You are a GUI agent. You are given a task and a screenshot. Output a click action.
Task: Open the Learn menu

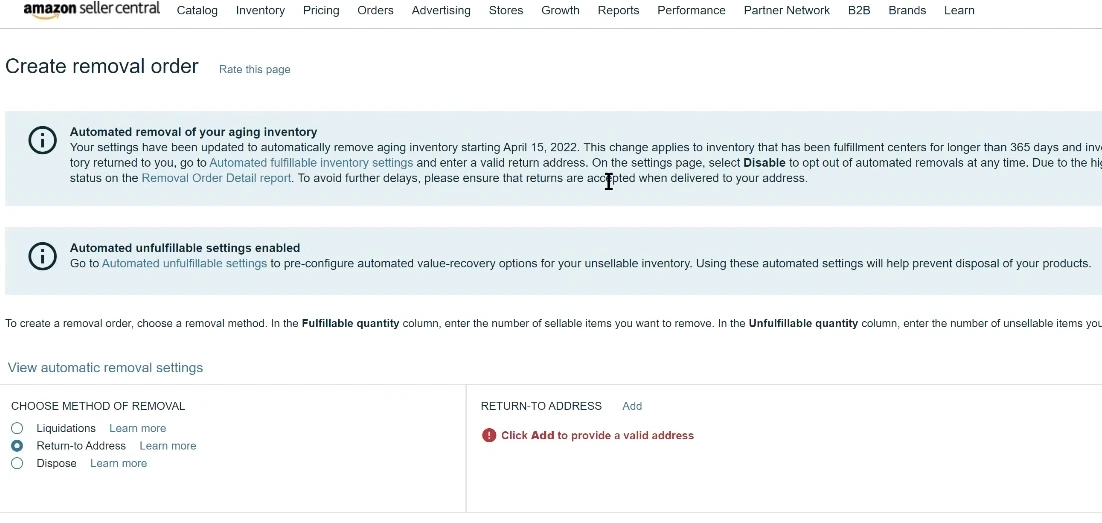pos(959,11)
